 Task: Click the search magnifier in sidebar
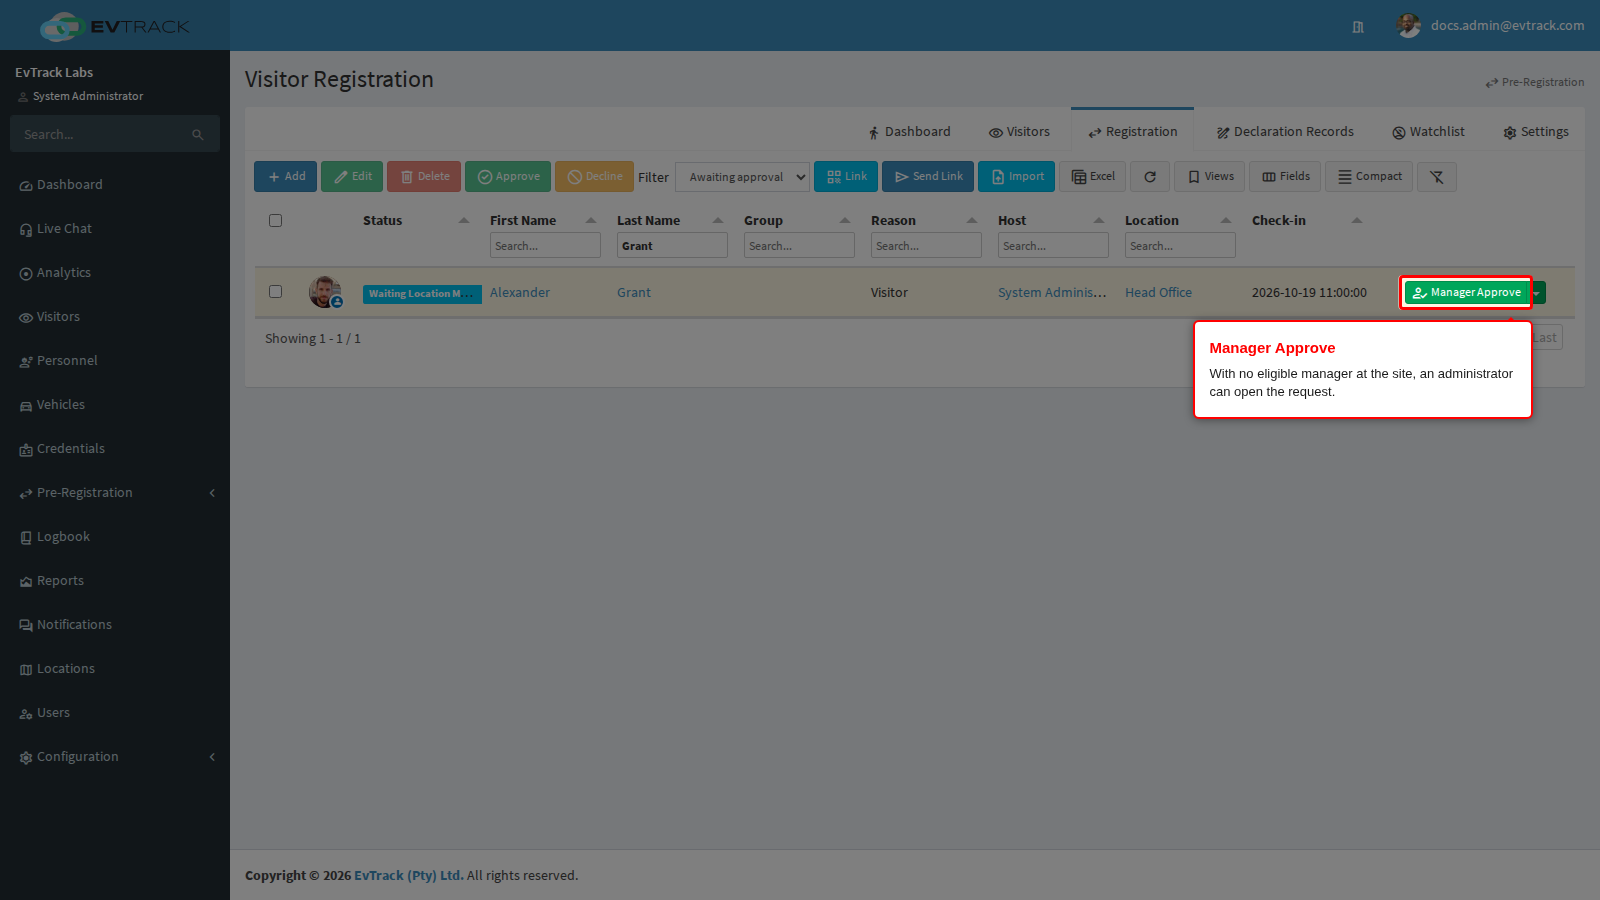click(x=198, y=135)
